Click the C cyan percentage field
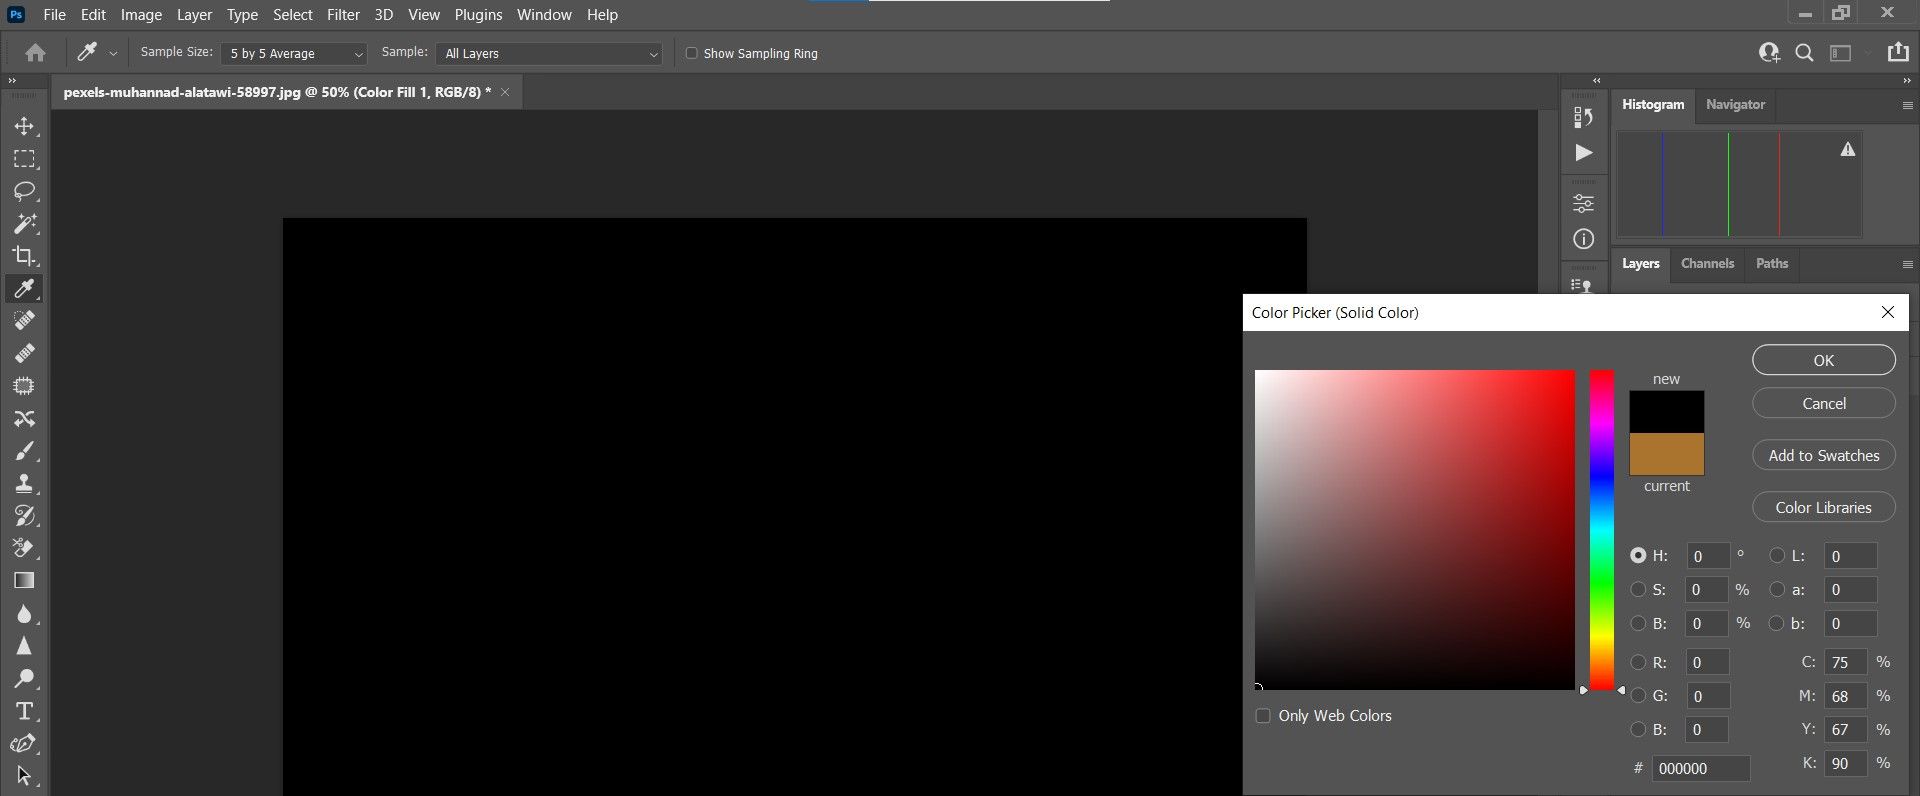Image resolution: width=1920 pixels, height=796 pixels. (1845, 662)
